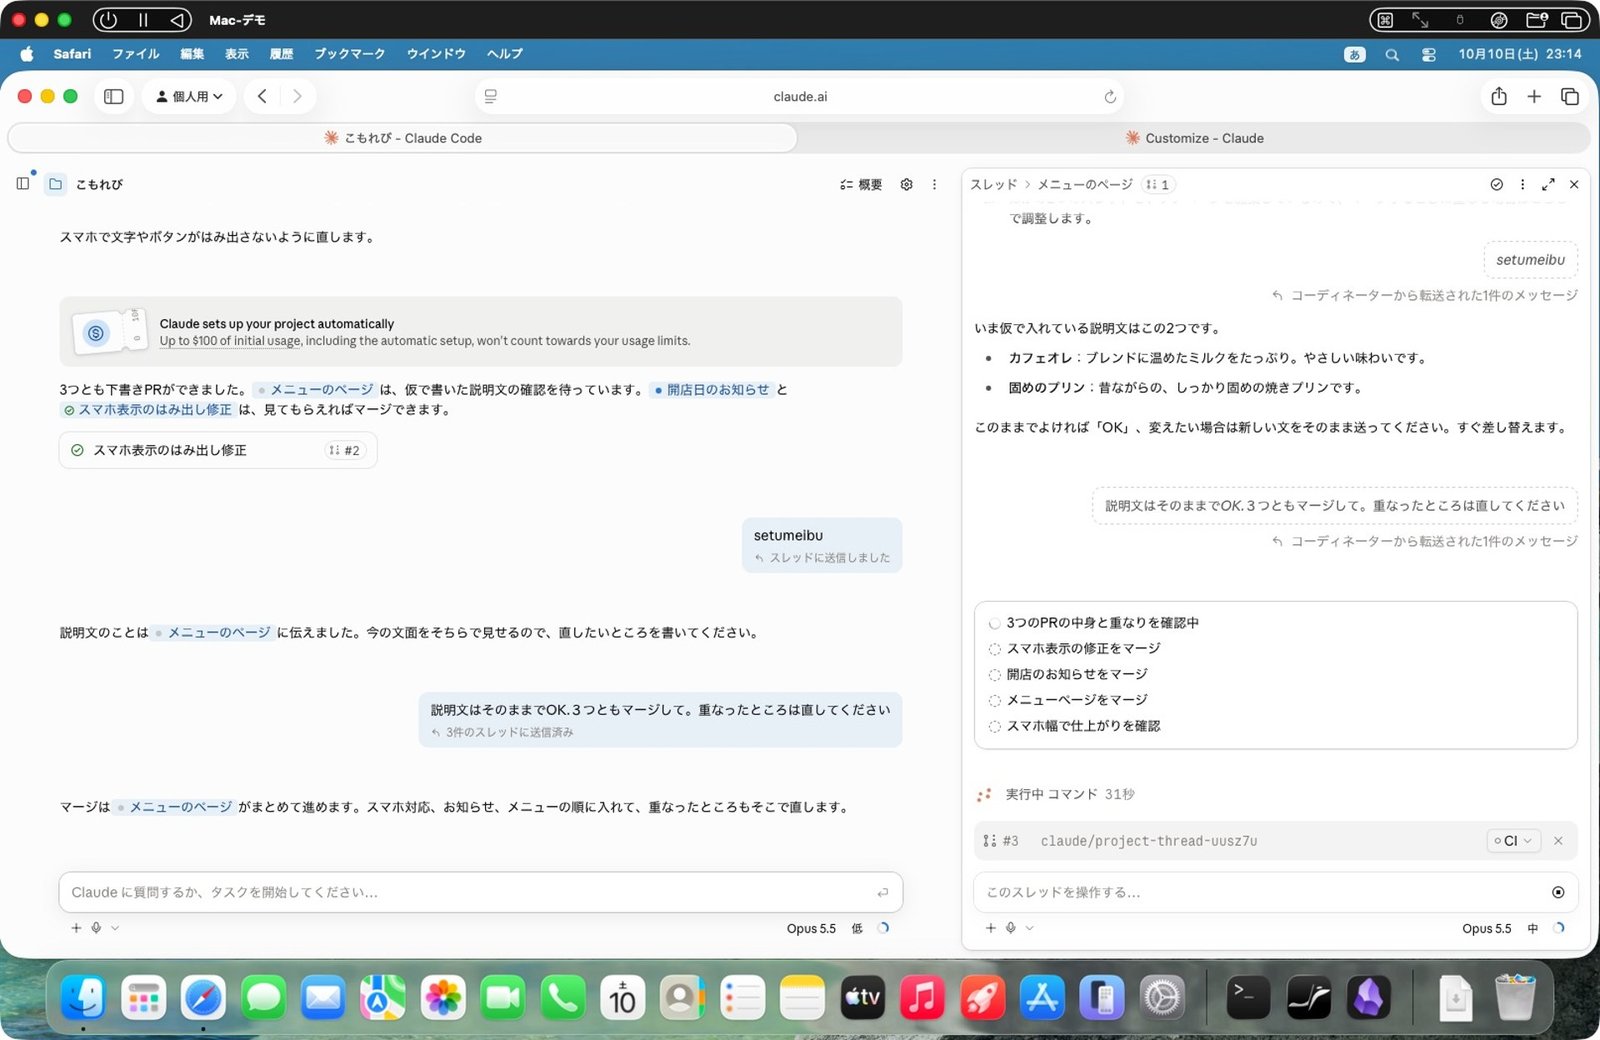Focus the このスレッドを操作する input field
Screen dimensions: 1600x1040
tap(1276, 892)
